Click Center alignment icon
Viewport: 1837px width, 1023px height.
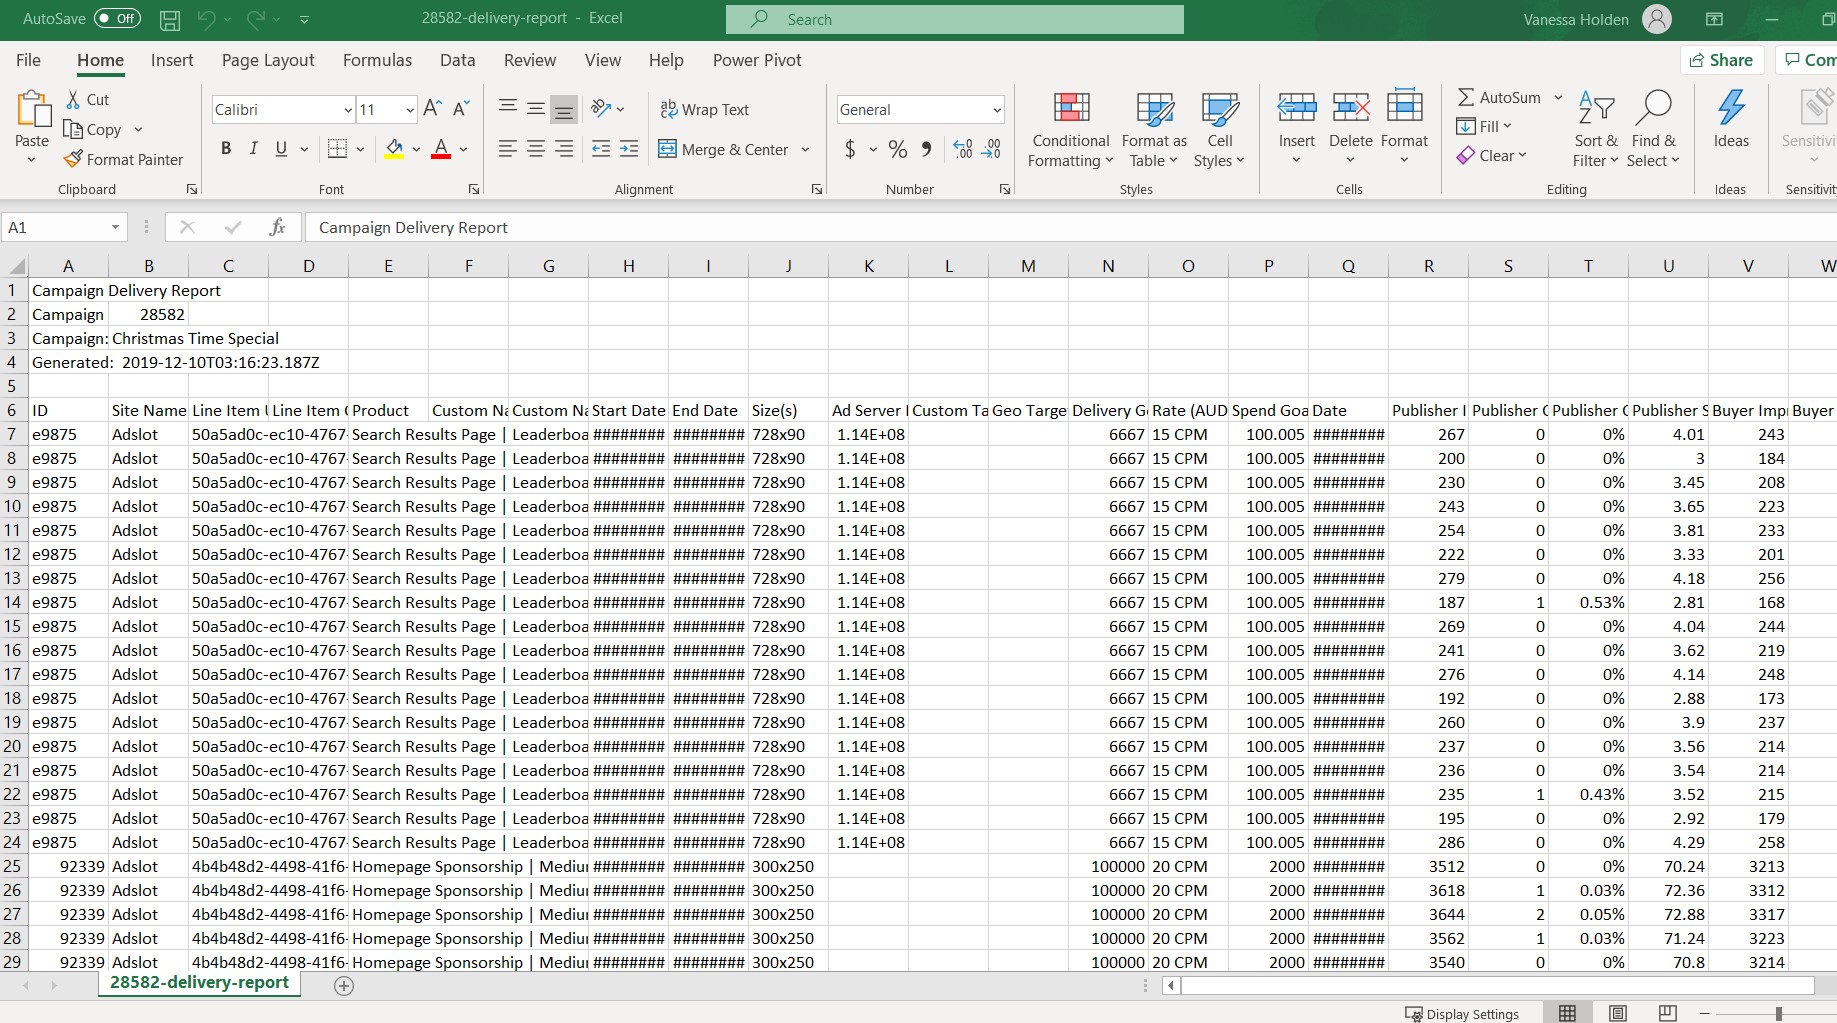(536, 149)
